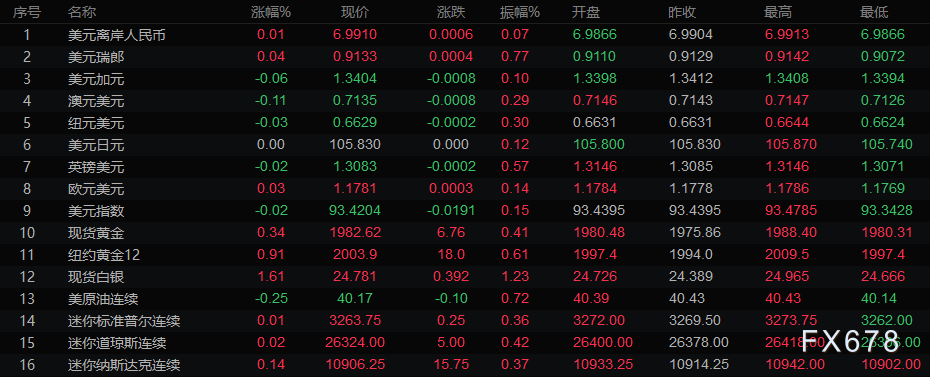Click the 振幅% column header
The width and height of the screenshot is (930, 377).
(x=520, y=12)
